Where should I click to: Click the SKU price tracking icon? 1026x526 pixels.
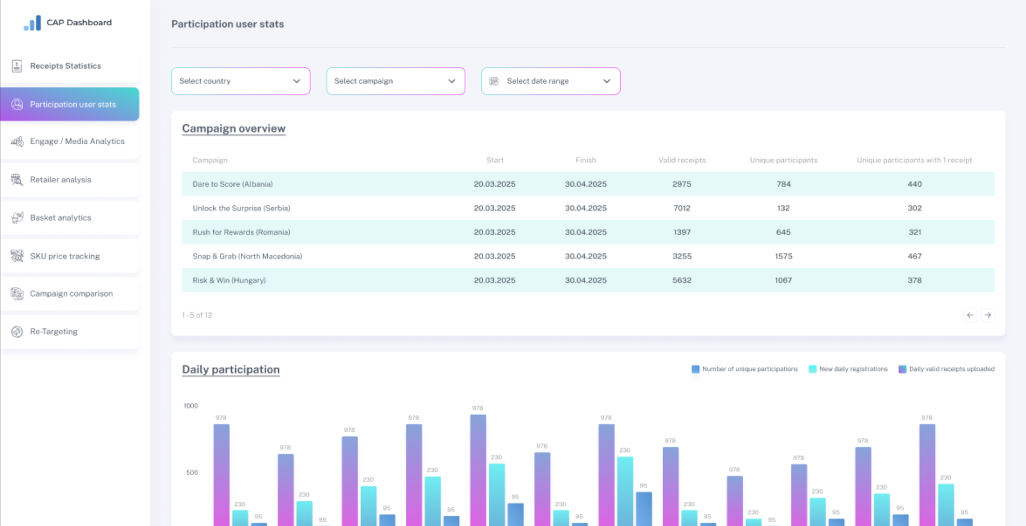17,256
